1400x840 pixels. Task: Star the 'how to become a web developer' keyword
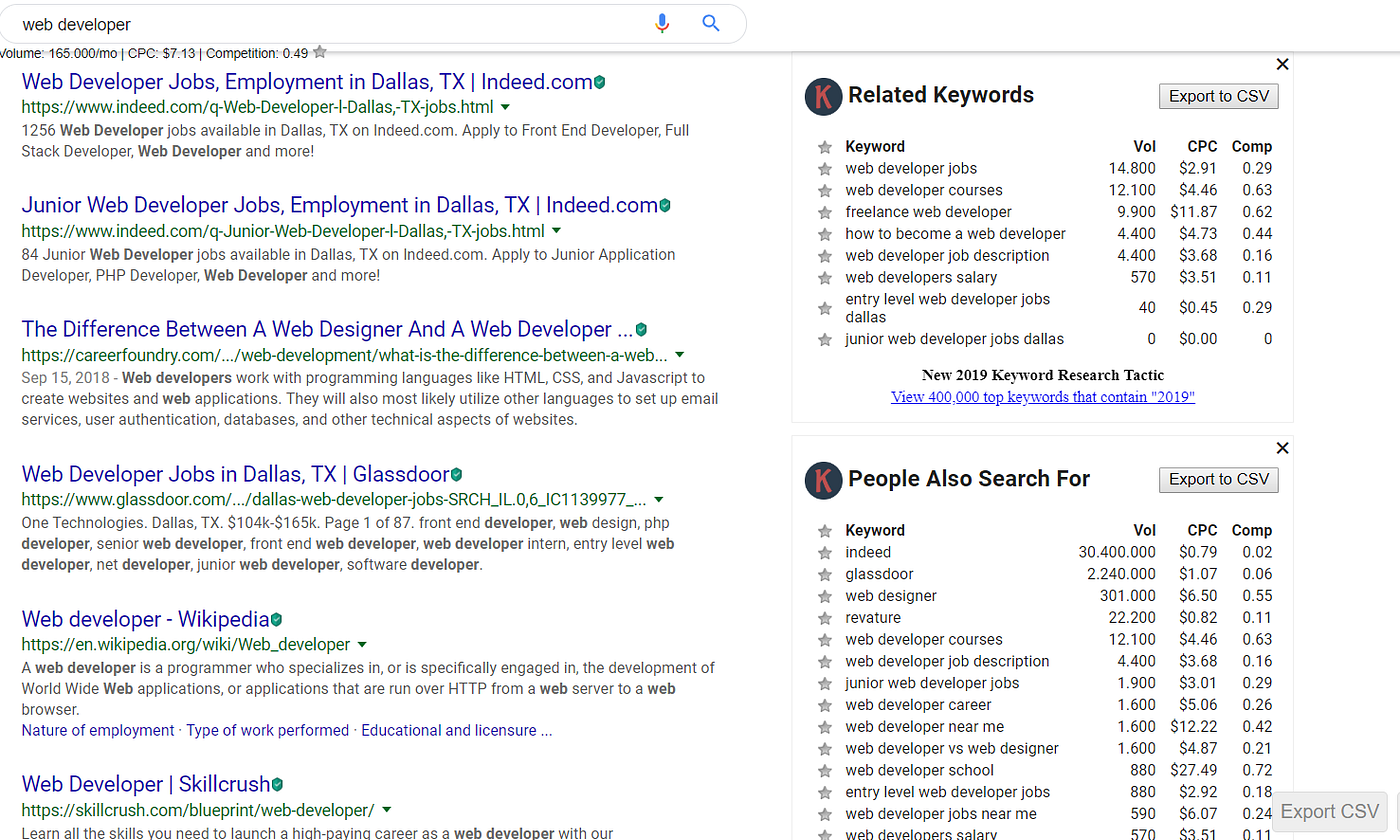click(825, 235)
